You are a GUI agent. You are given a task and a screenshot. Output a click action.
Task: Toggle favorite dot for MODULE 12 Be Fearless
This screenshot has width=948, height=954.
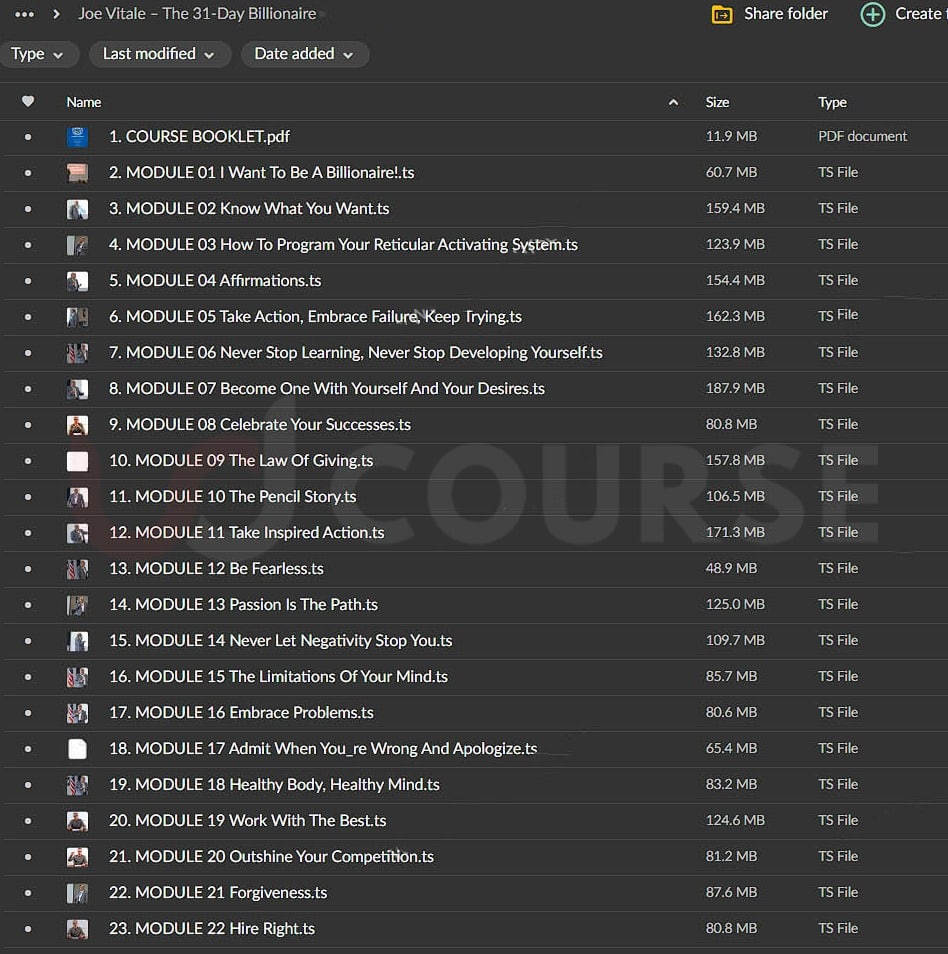[x=28, y=569]
